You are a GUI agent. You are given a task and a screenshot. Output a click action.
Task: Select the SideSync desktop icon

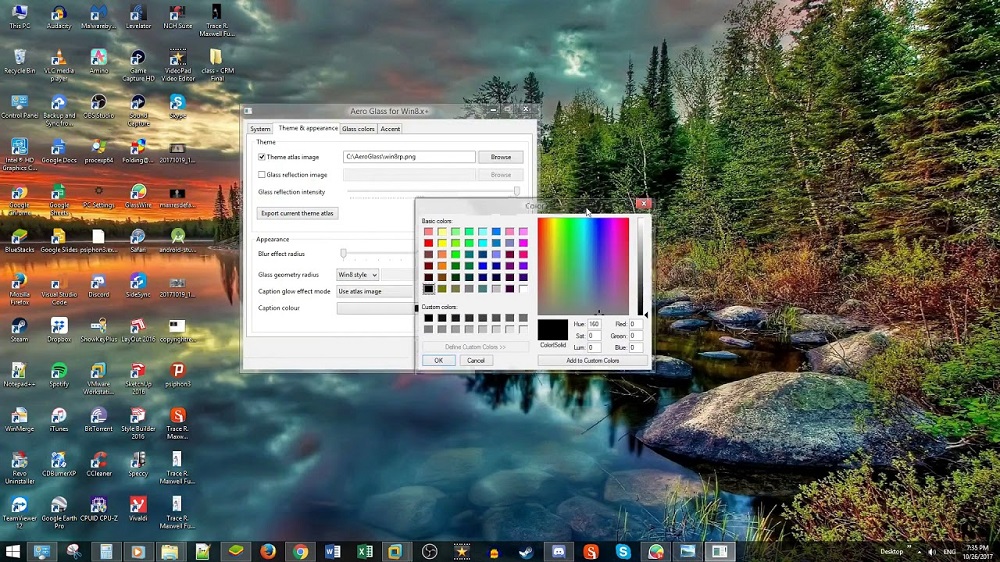[138, 285]
